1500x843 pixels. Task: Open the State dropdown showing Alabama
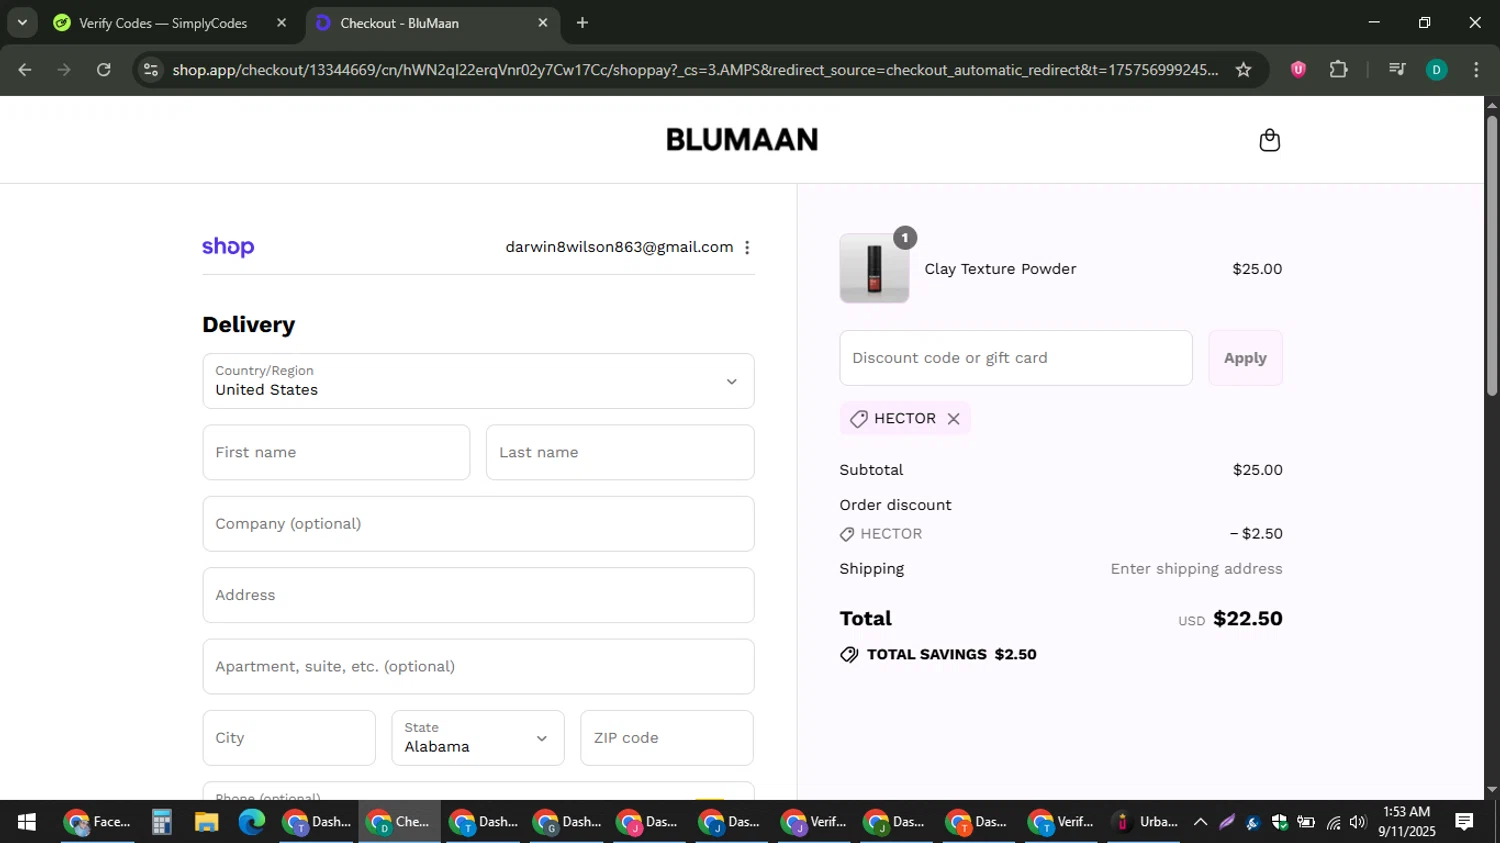[x=478, y=738]
